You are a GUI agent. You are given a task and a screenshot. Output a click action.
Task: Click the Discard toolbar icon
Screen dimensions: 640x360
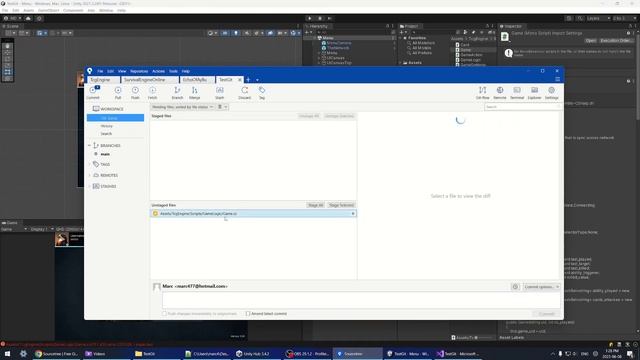pyautogui.click(x=244, y=92)
